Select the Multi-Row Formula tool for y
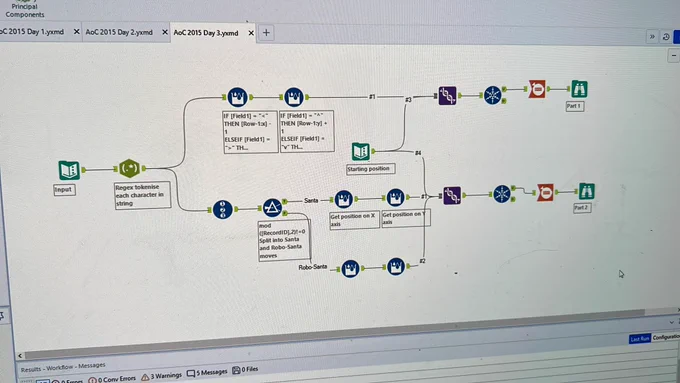 pos(294,97)
